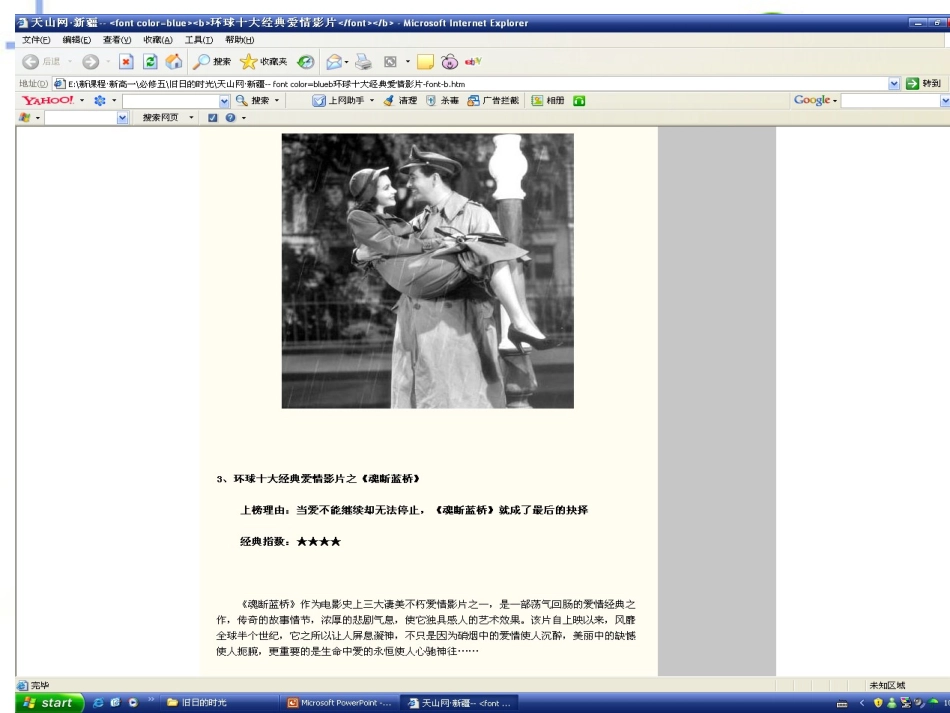Viewport: 950px width, 713px height.
Task: Switch to Microsoft PowerPoint in taskbar
Action: tap(339, 703)
